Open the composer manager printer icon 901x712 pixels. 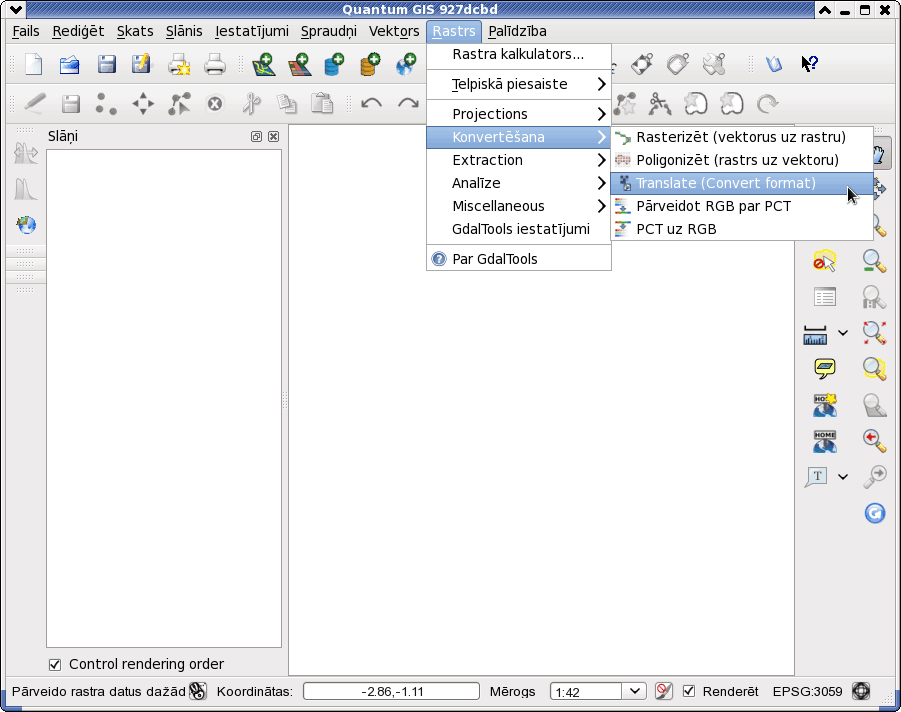point(215,64)
